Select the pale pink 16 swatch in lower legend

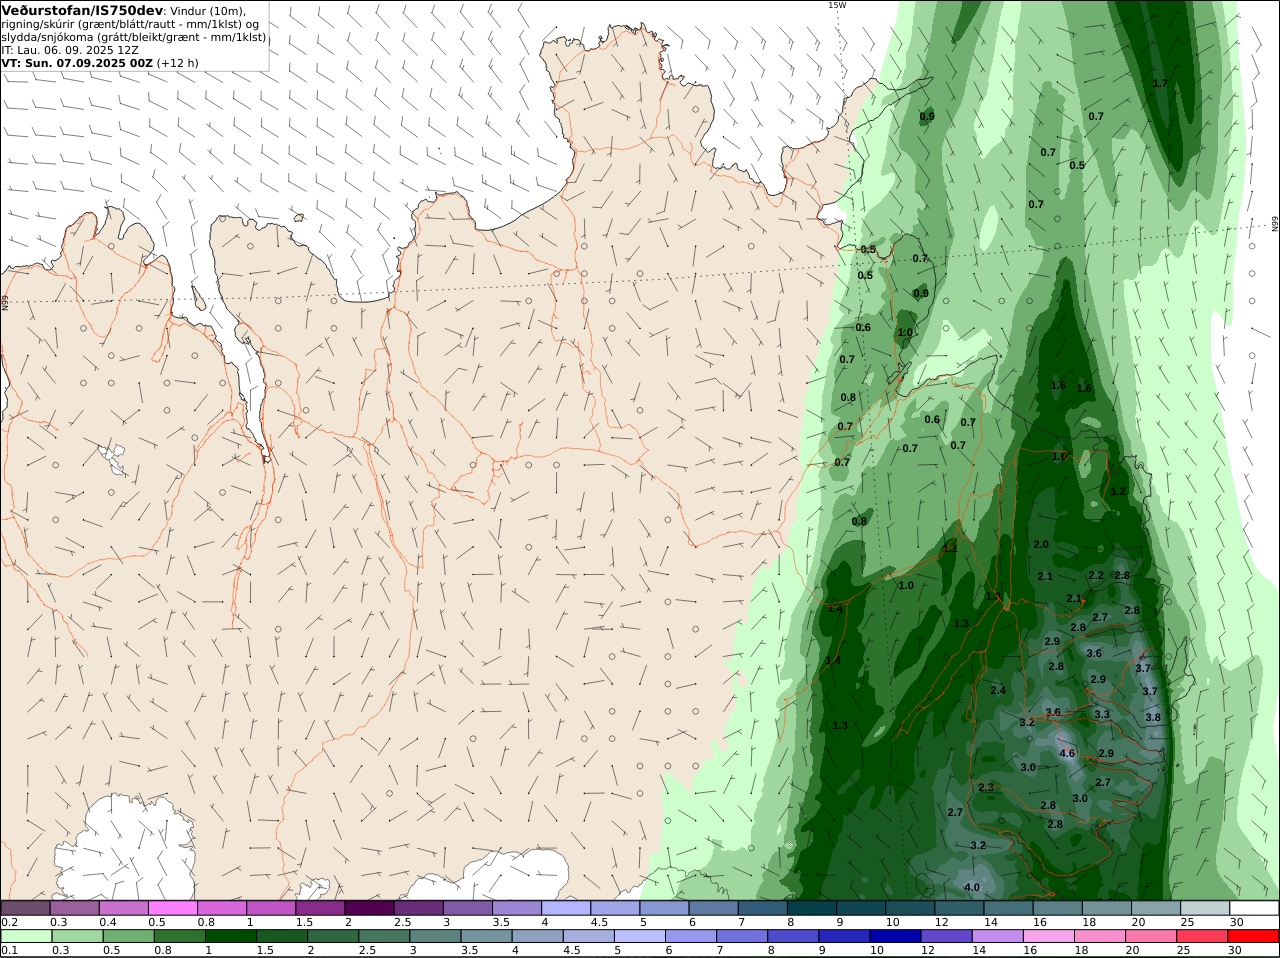pos(1048,936)
